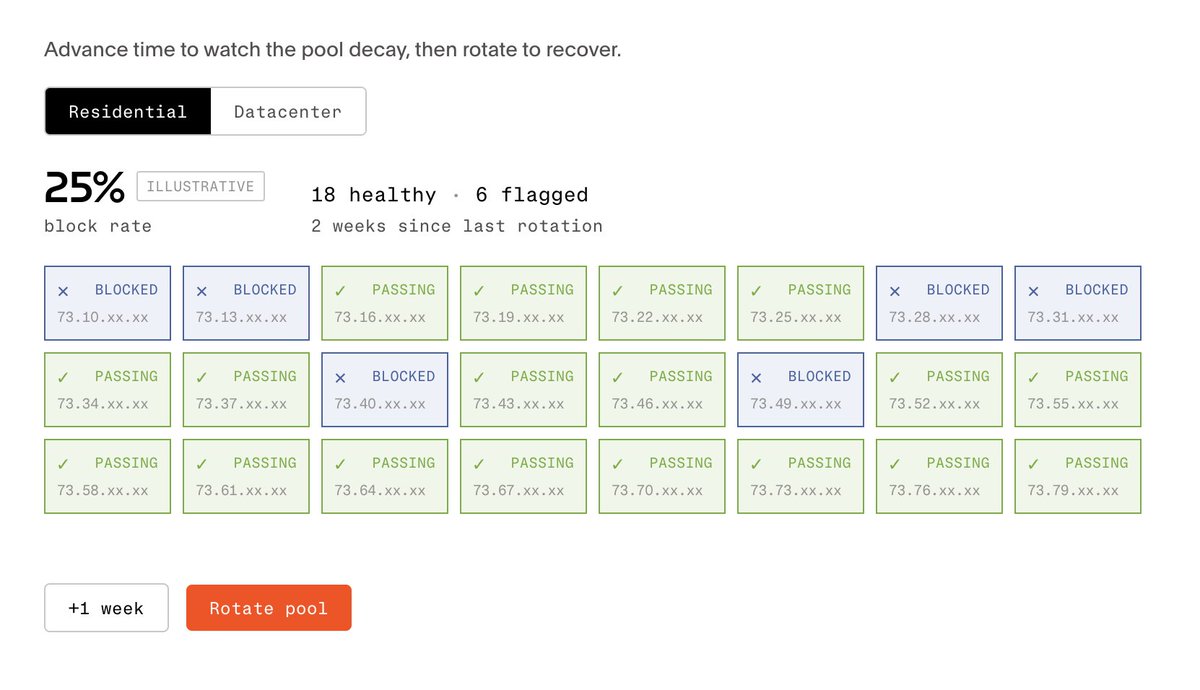Click the 25% block rate figure
Screen dimensions: 1200x690
(85, 188)
